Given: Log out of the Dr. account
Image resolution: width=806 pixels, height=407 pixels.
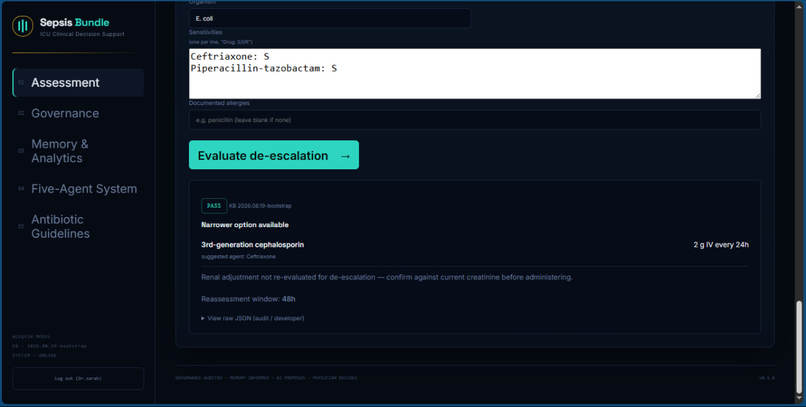Looking at the screenshot, I should pyautogui.click(x=78, y=378).
